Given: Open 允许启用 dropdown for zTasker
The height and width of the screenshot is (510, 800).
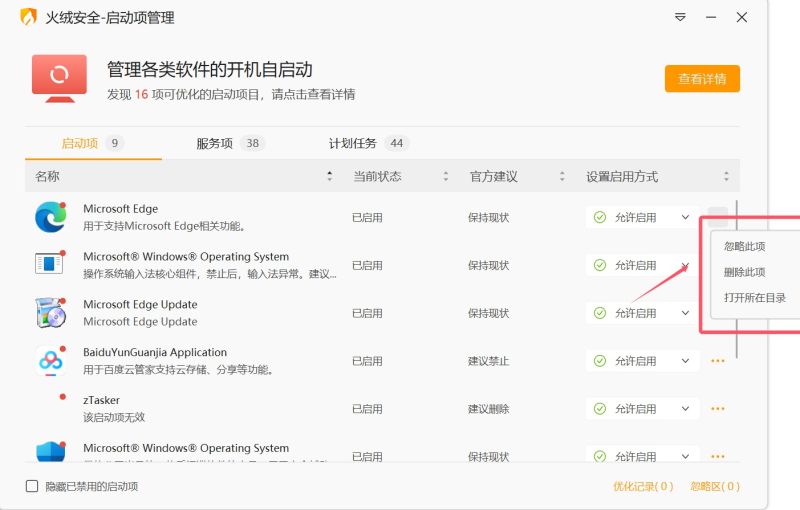Looking at the screenshot, I should click(x=642, y=409).
